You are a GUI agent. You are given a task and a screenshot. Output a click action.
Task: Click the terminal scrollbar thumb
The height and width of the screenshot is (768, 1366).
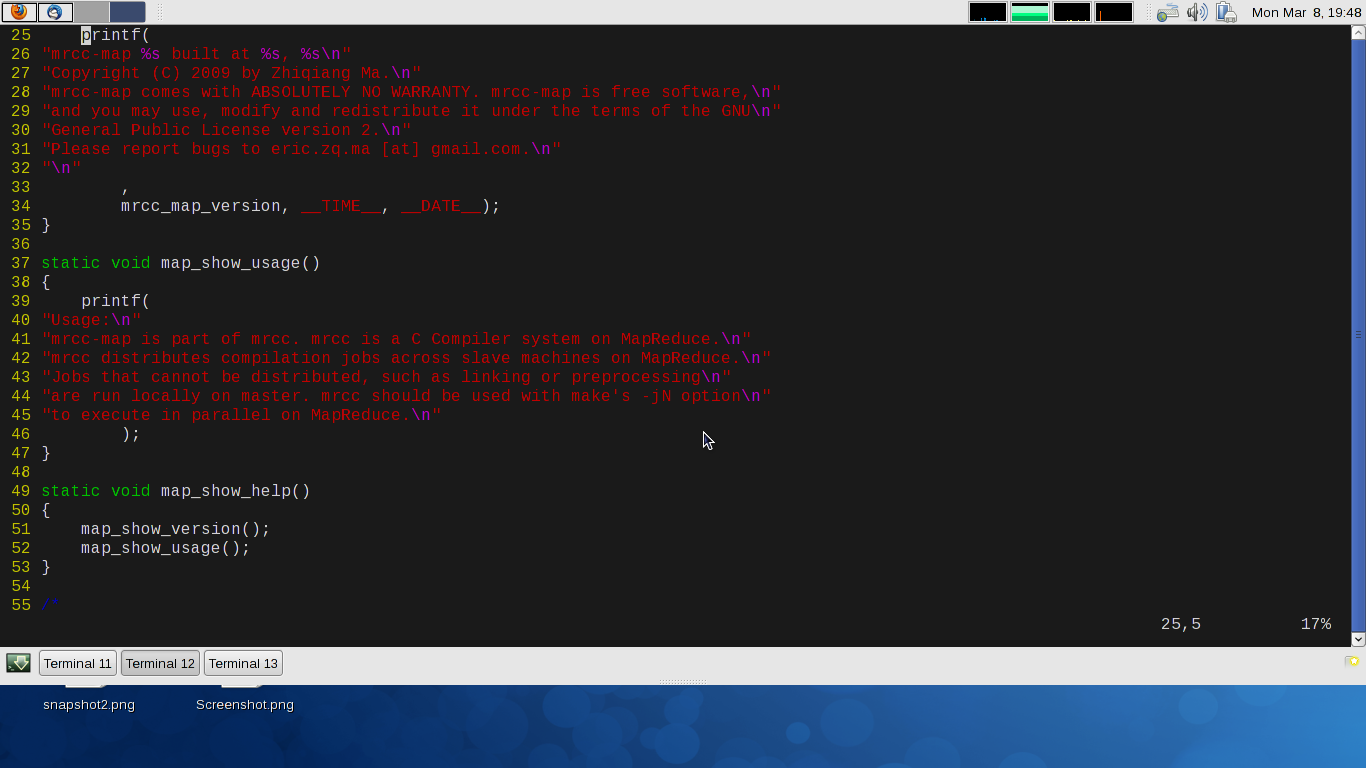tap(1358, 335)
